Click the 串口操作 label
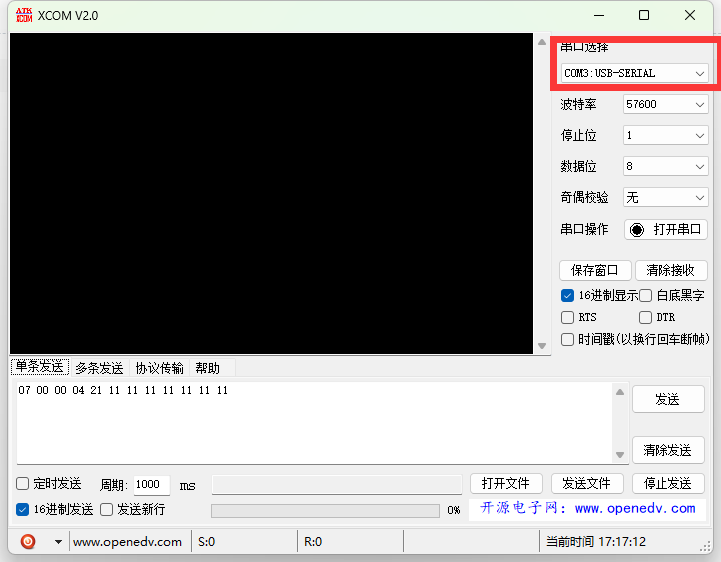This screenshot has height=562, width=721. click(584, 229)
